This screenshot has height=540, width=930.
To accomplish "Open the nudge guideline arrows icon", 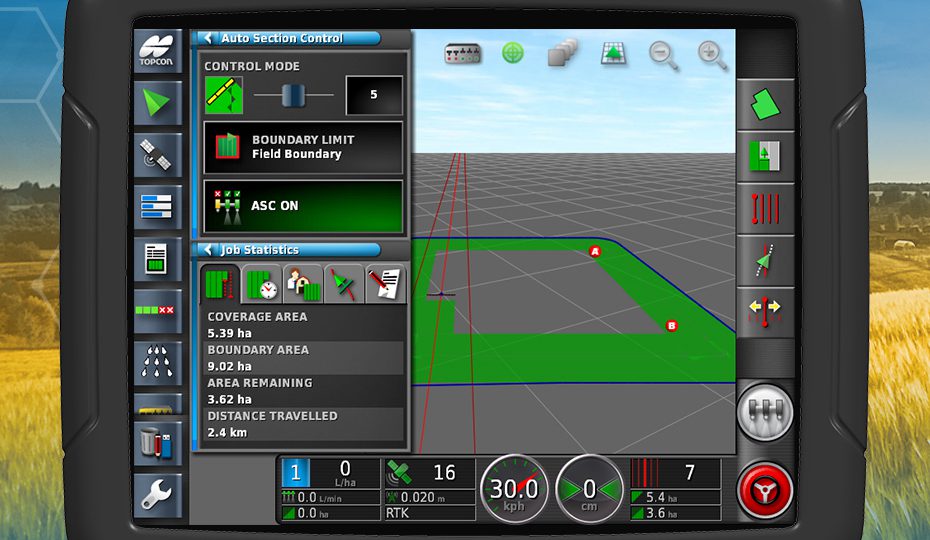I will [x=765, y=312].
